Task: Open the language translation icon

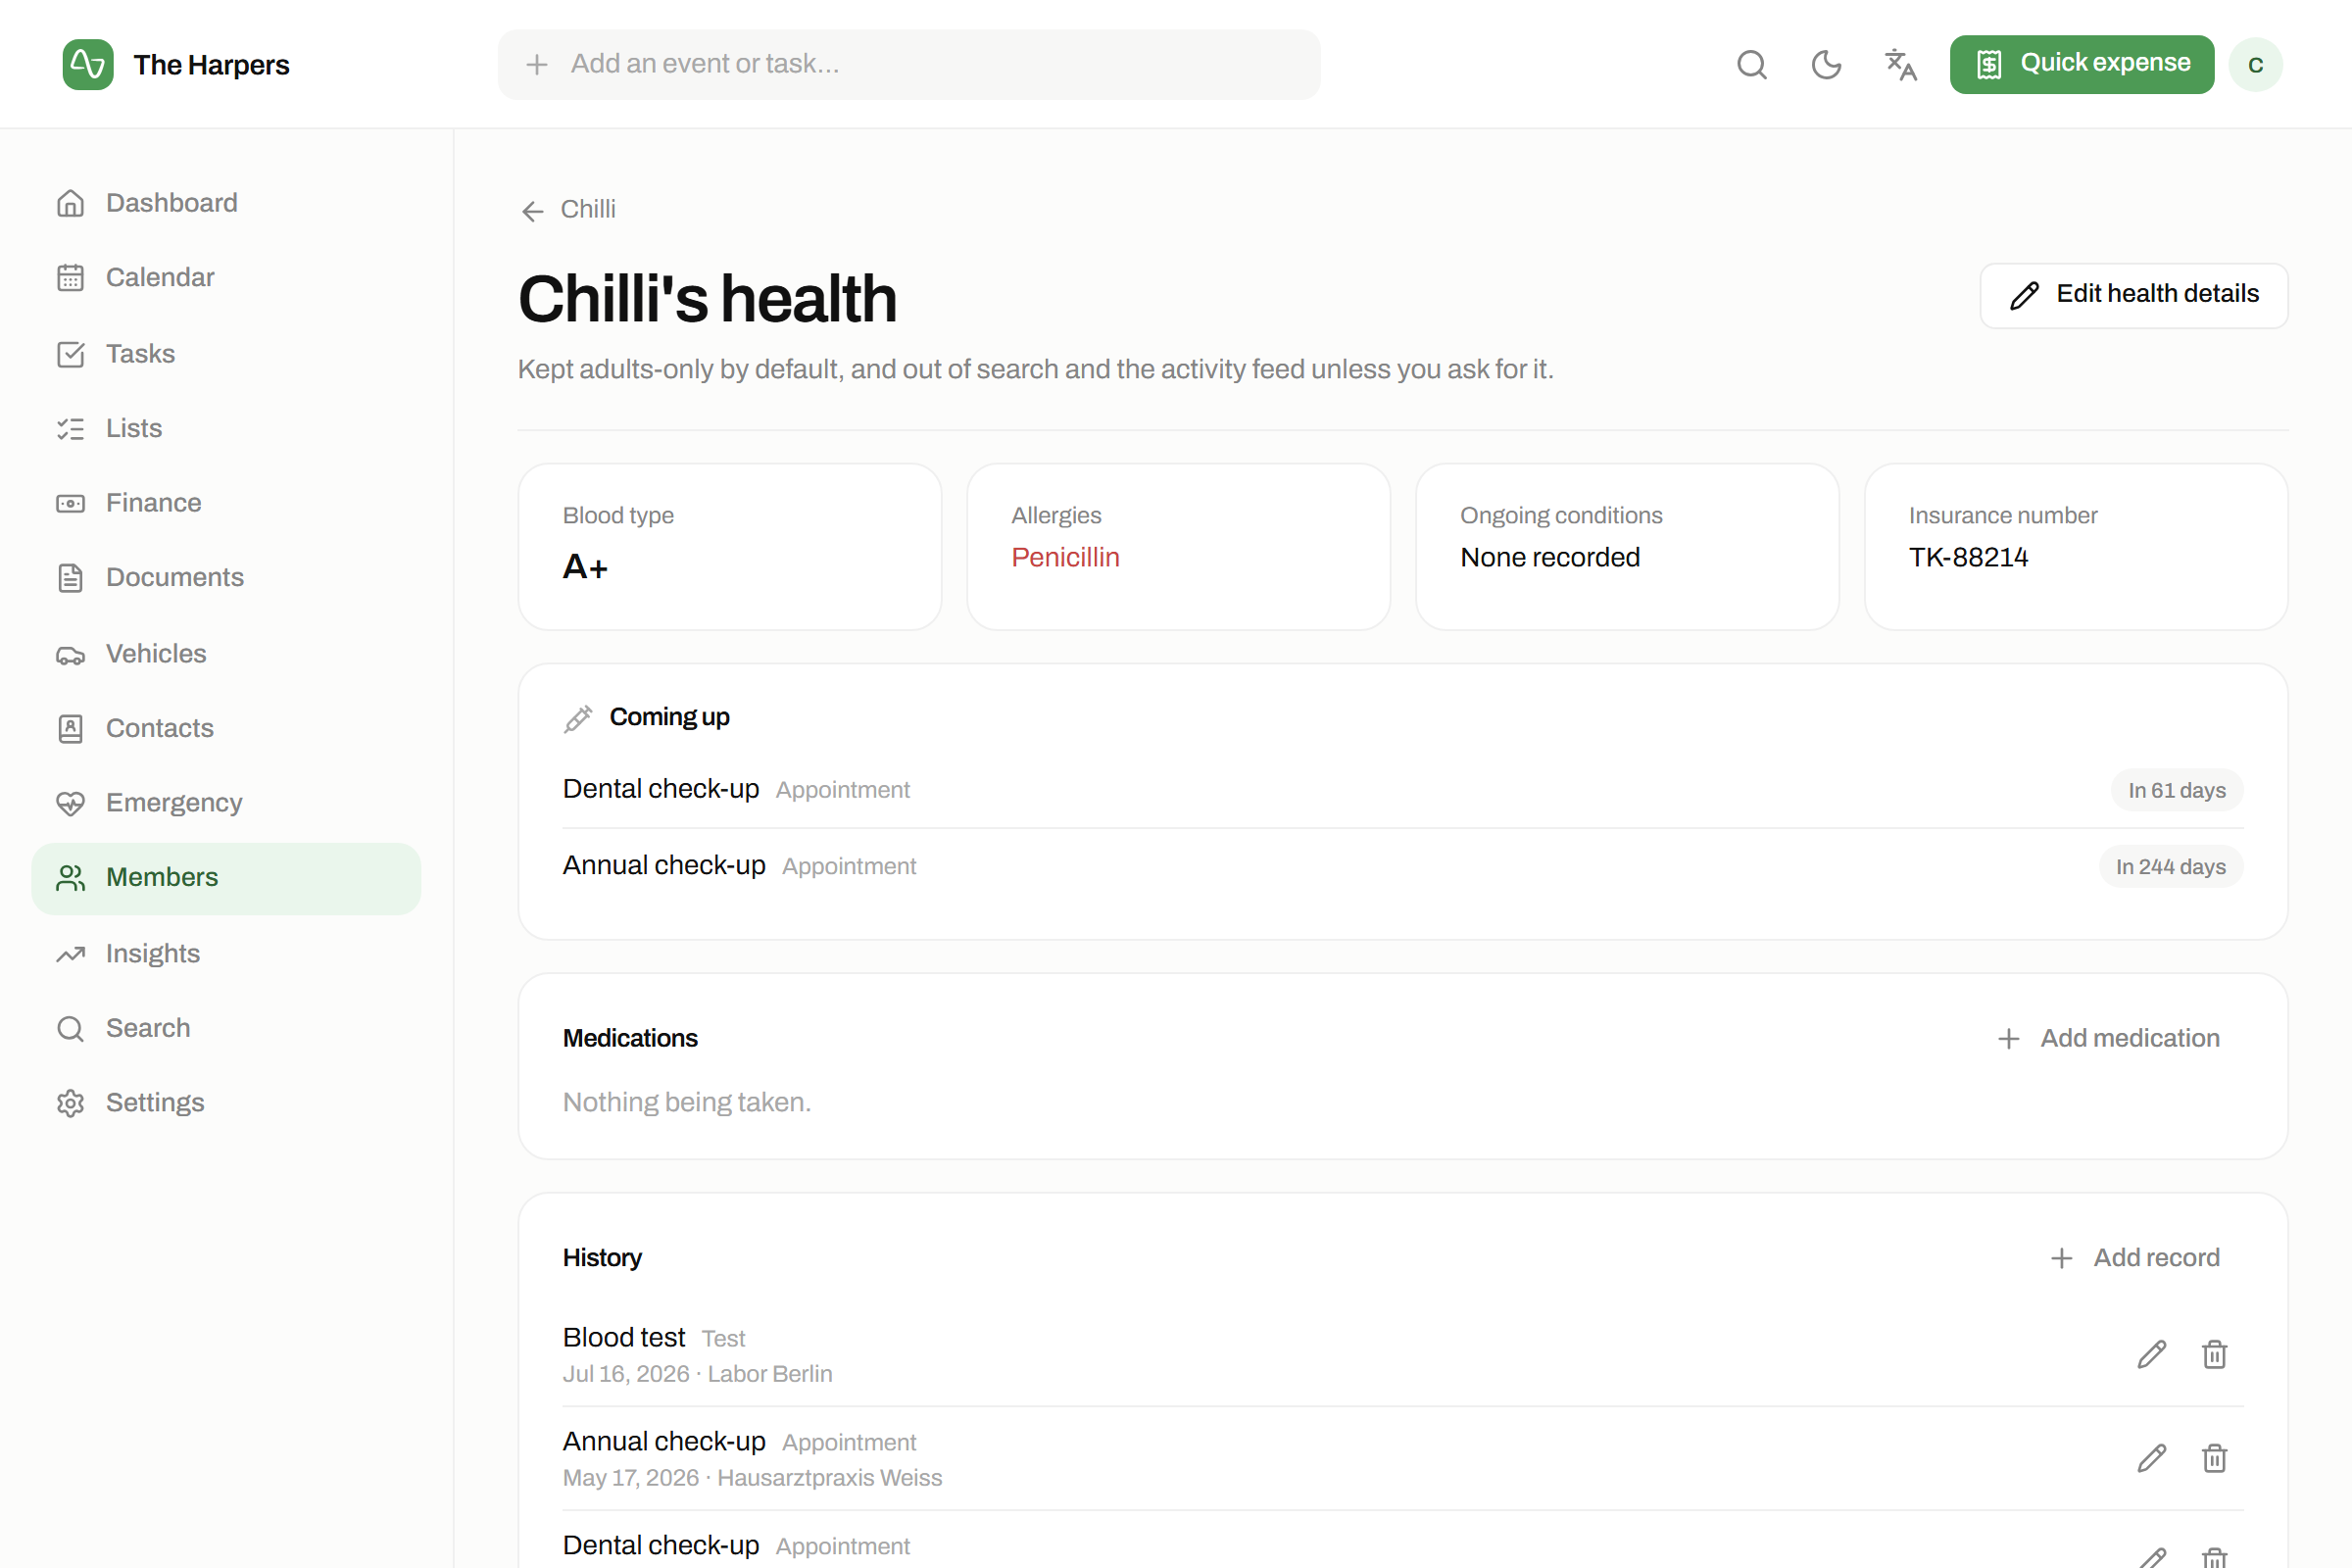Action: click(x=1900, y=65)
